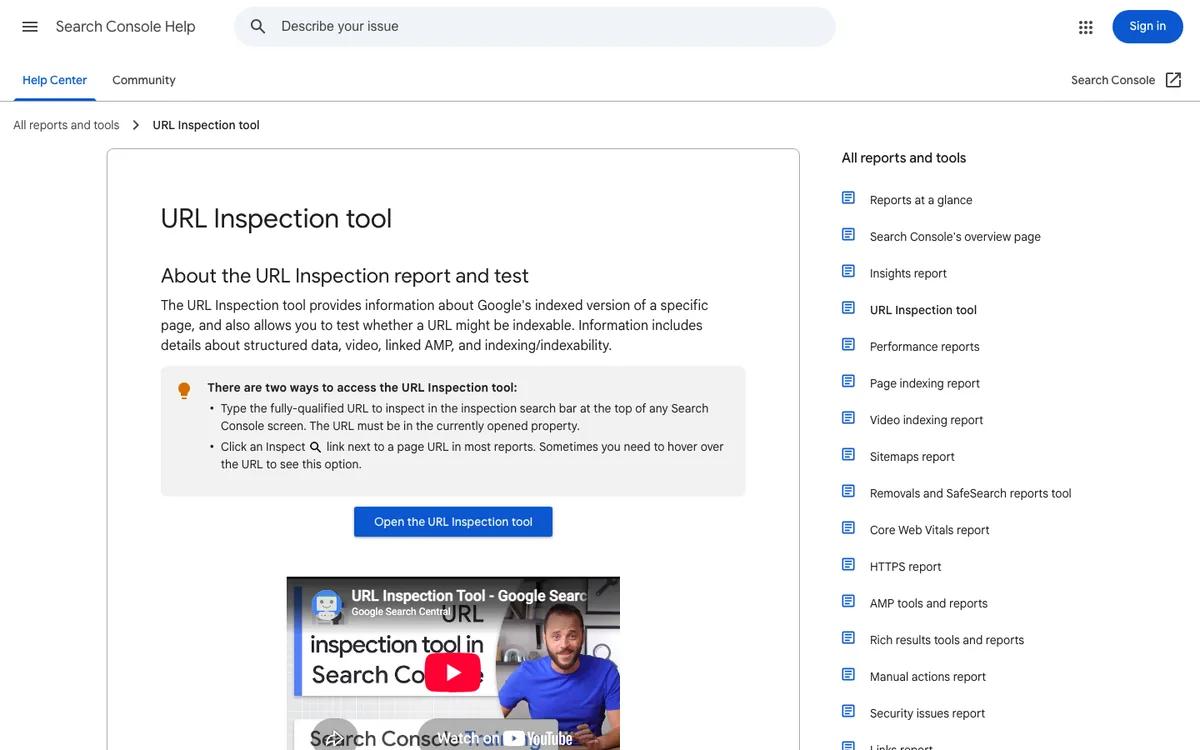
Task: Open Video indexing report article
Action: click(x=926, y=420)
